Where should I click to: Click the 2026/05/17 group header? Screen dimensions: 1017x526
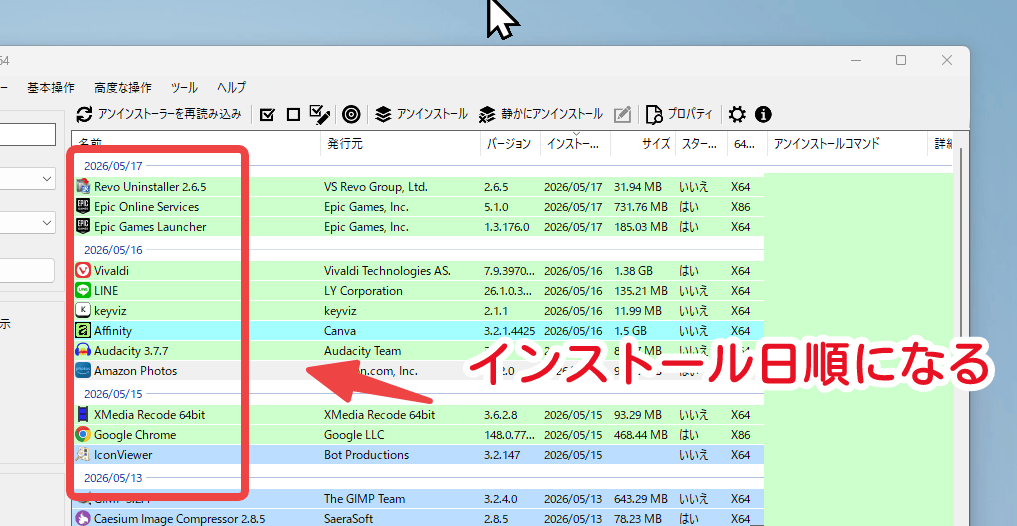click(113, 166)
